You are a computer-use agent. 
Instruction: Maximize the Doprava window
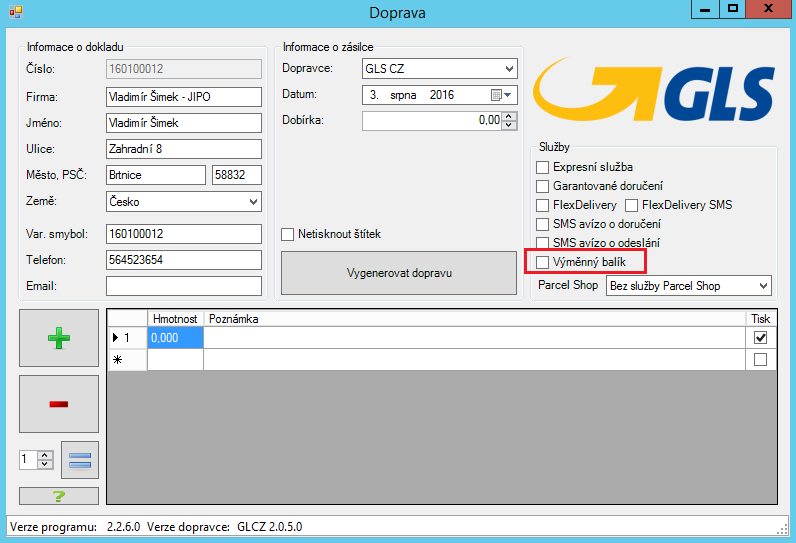pyautogui.click(x=733, y=9)
